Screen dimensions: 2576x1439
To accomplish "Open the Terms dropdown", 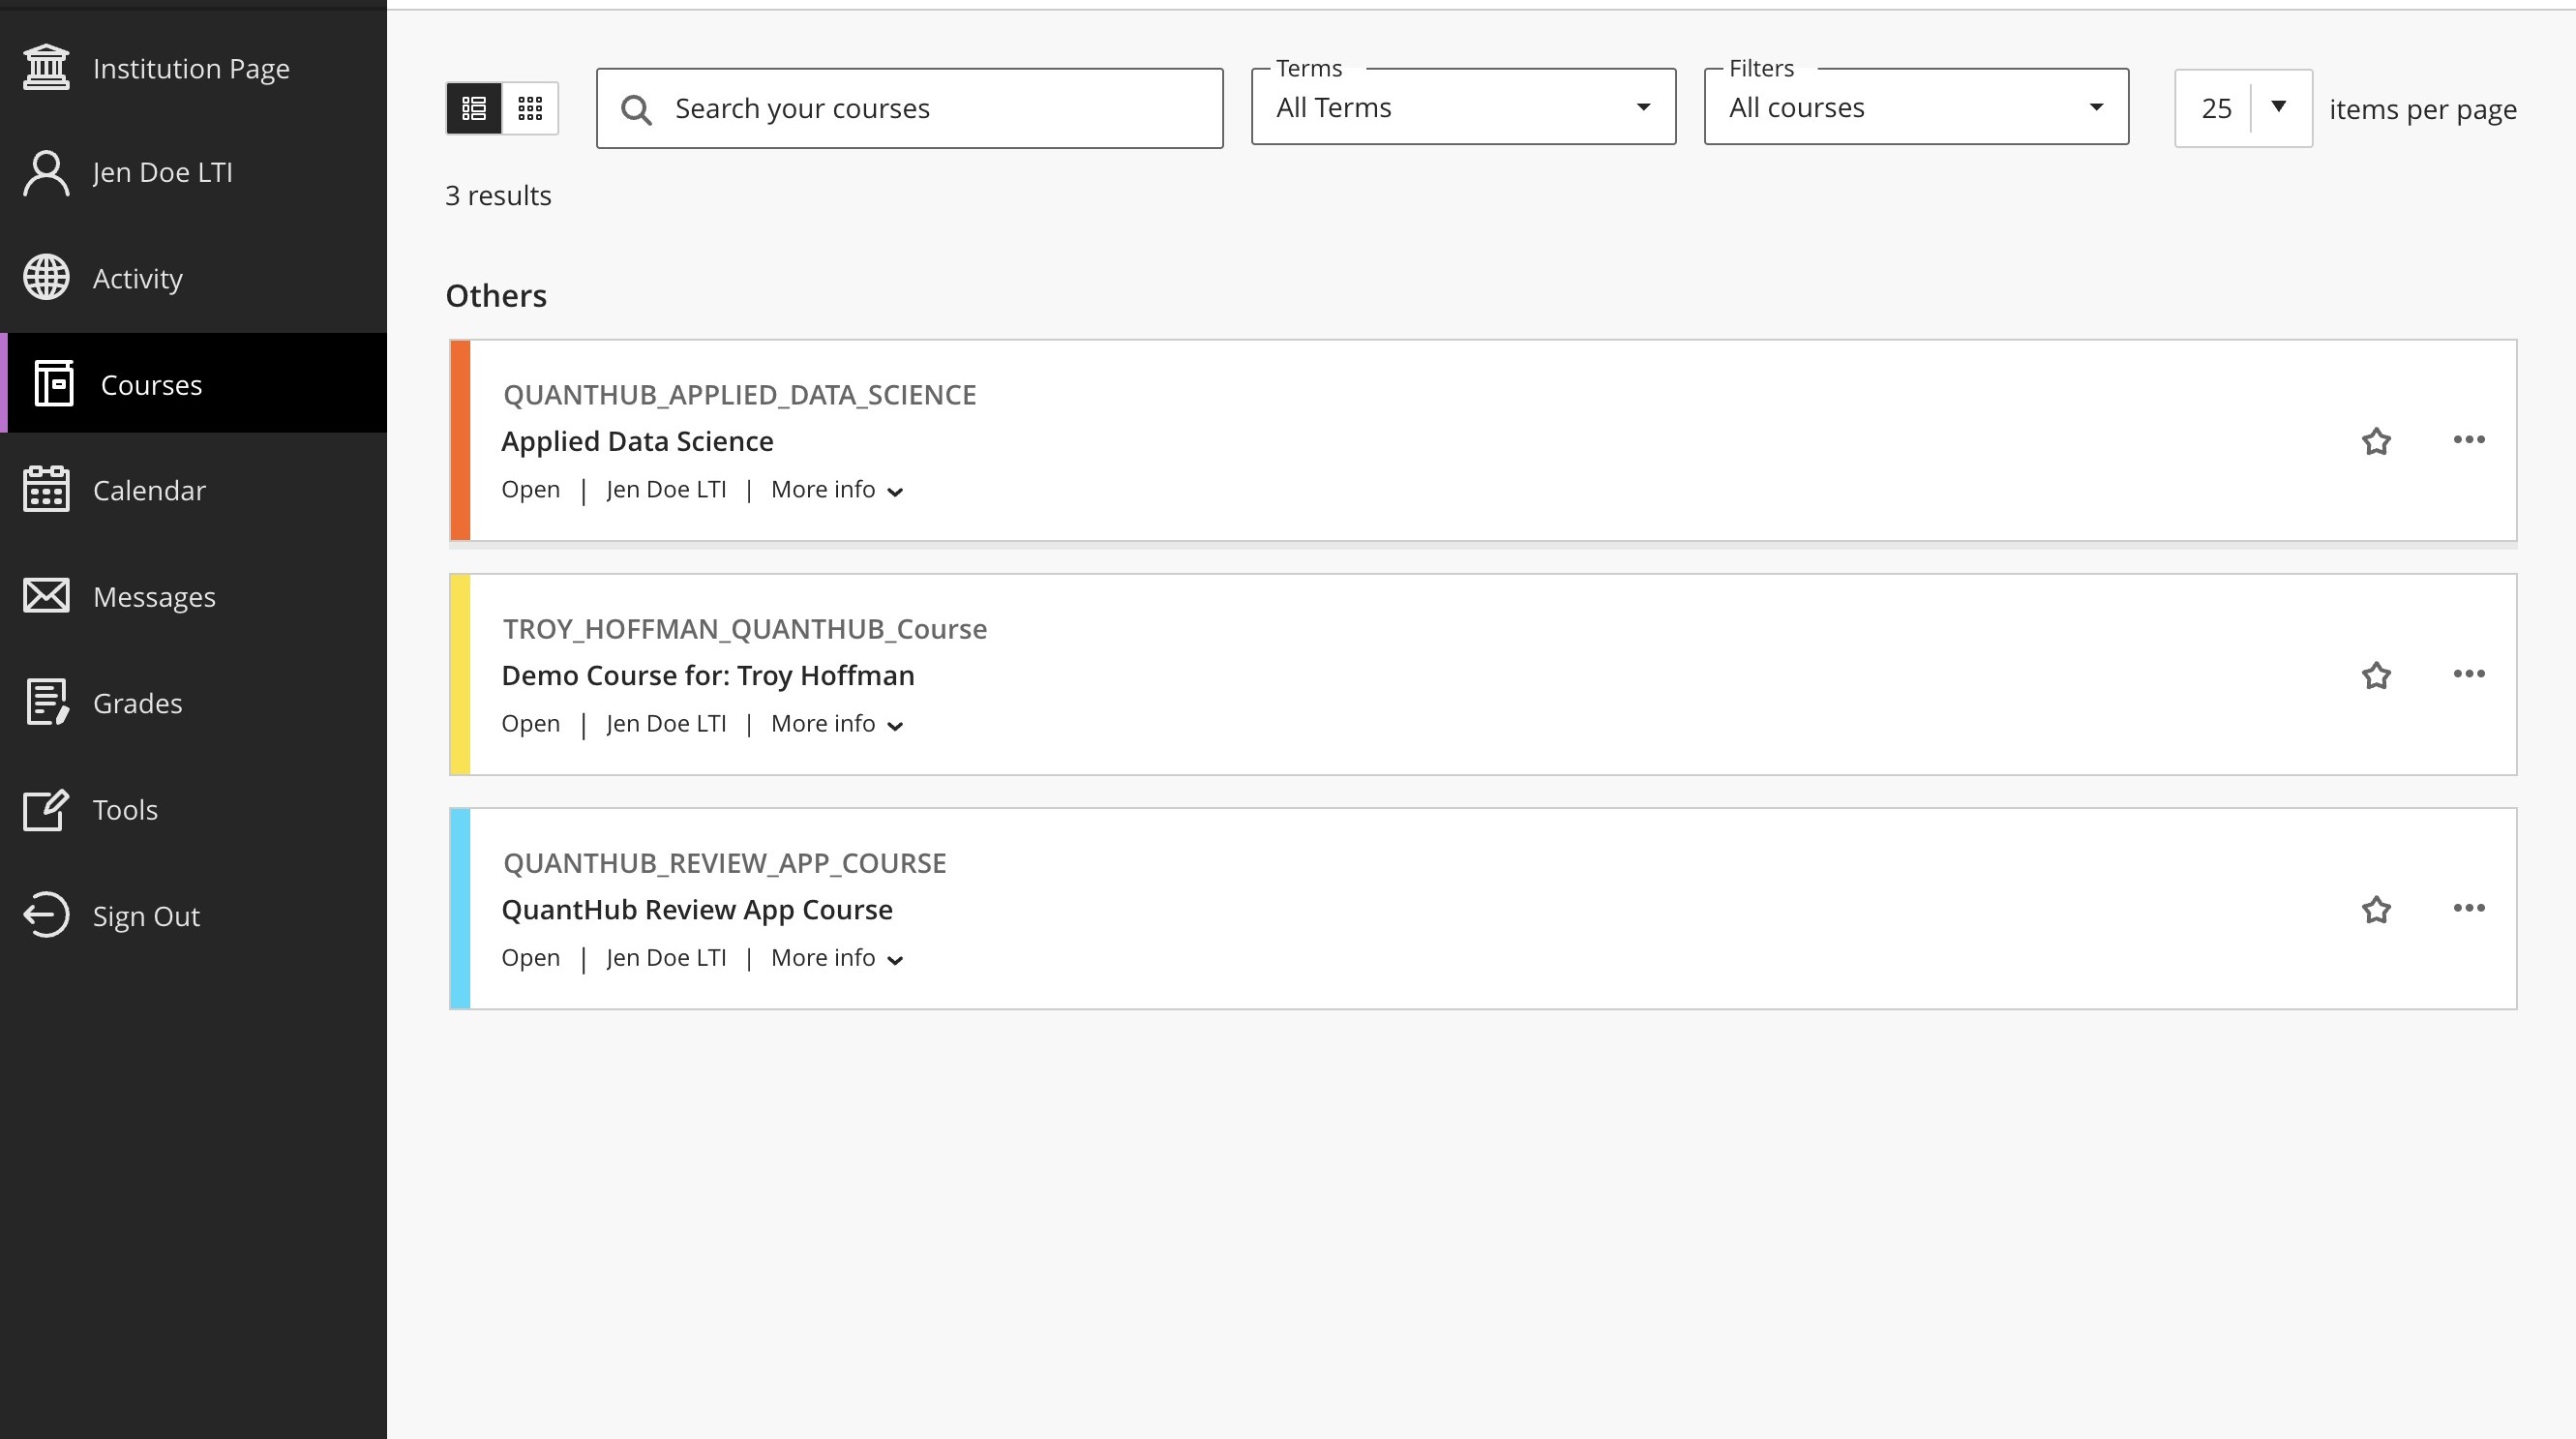I will pos(1462,108).
